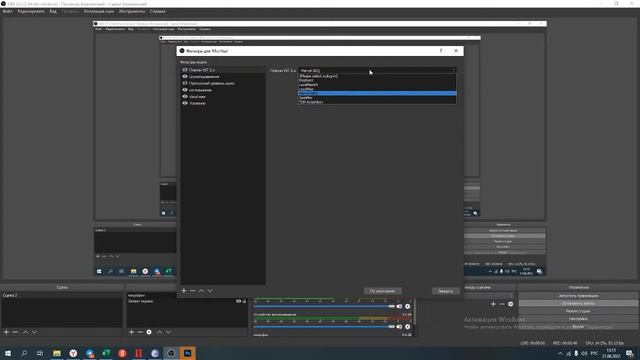
Task: Move source up in the sources panel
Action: pos(159,332)
